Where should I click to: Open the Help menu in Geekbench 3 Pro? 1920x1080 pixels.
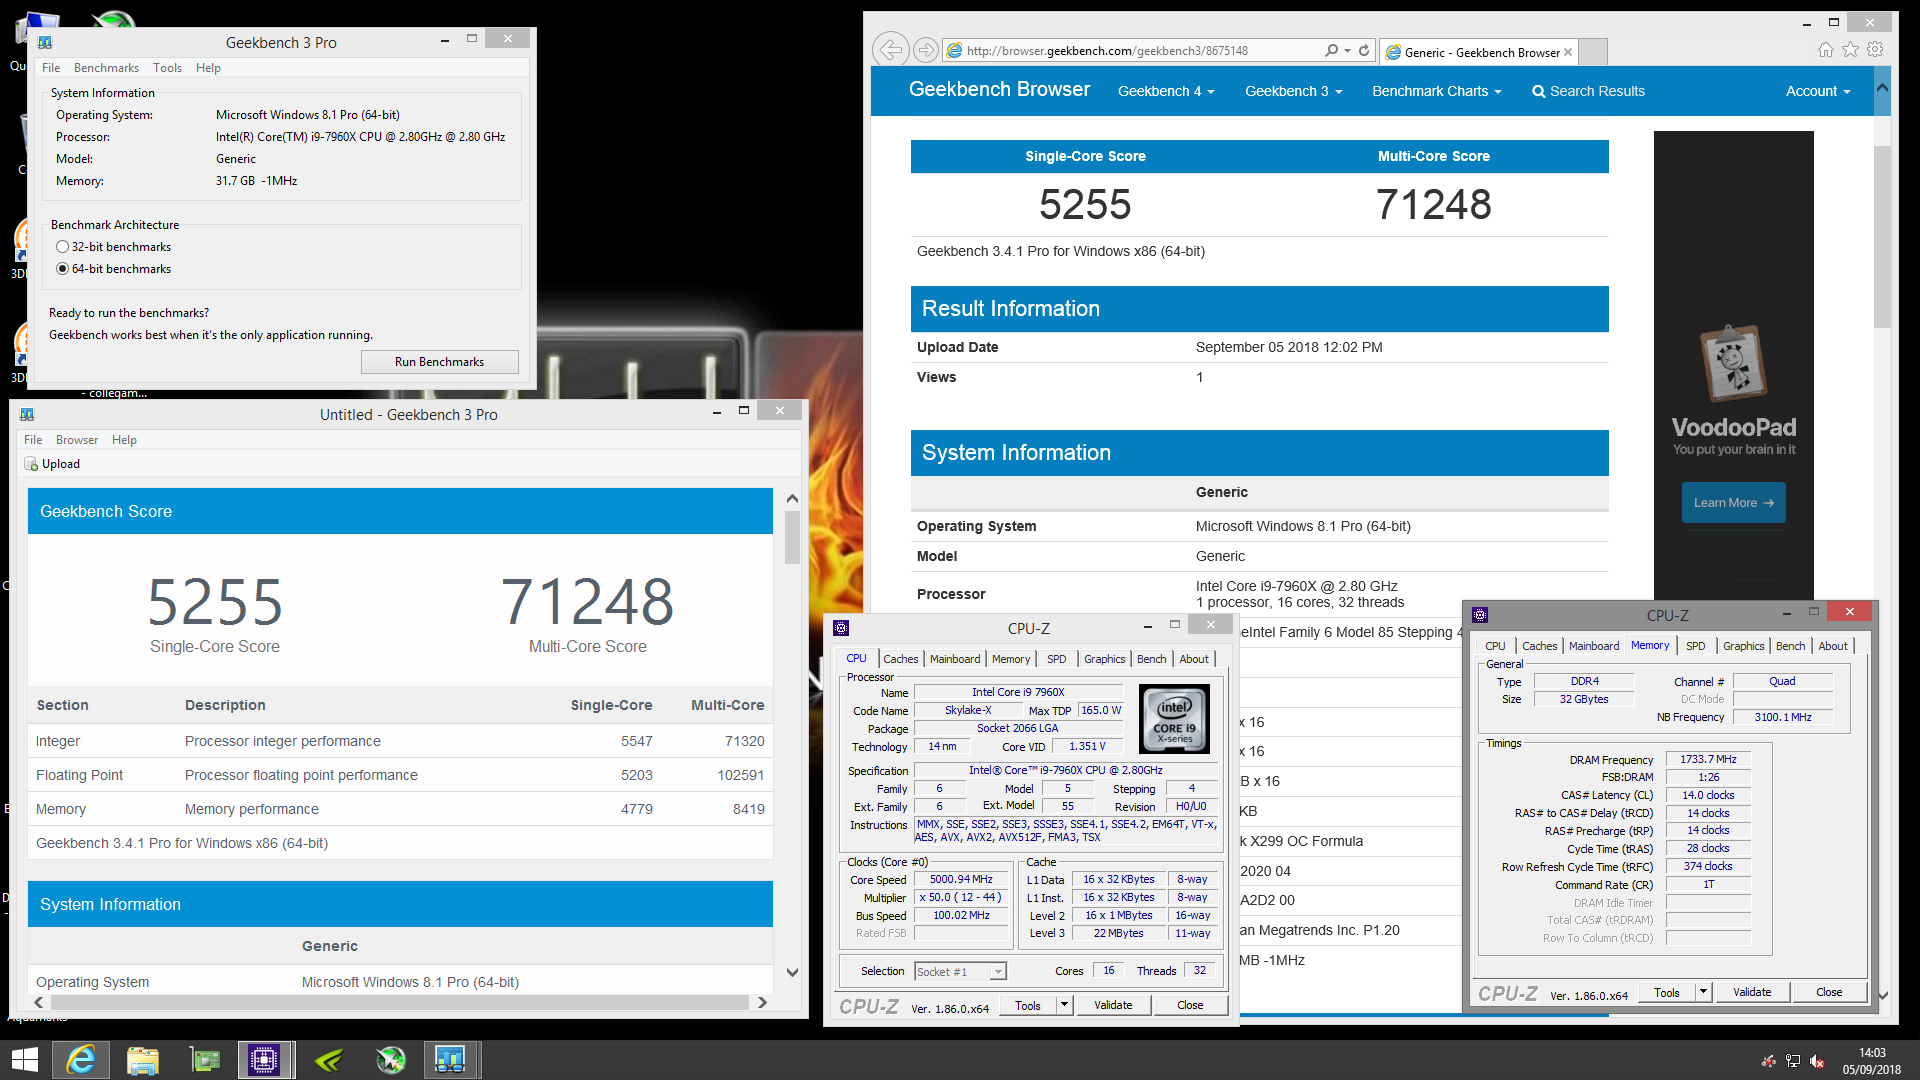(208, 68)
